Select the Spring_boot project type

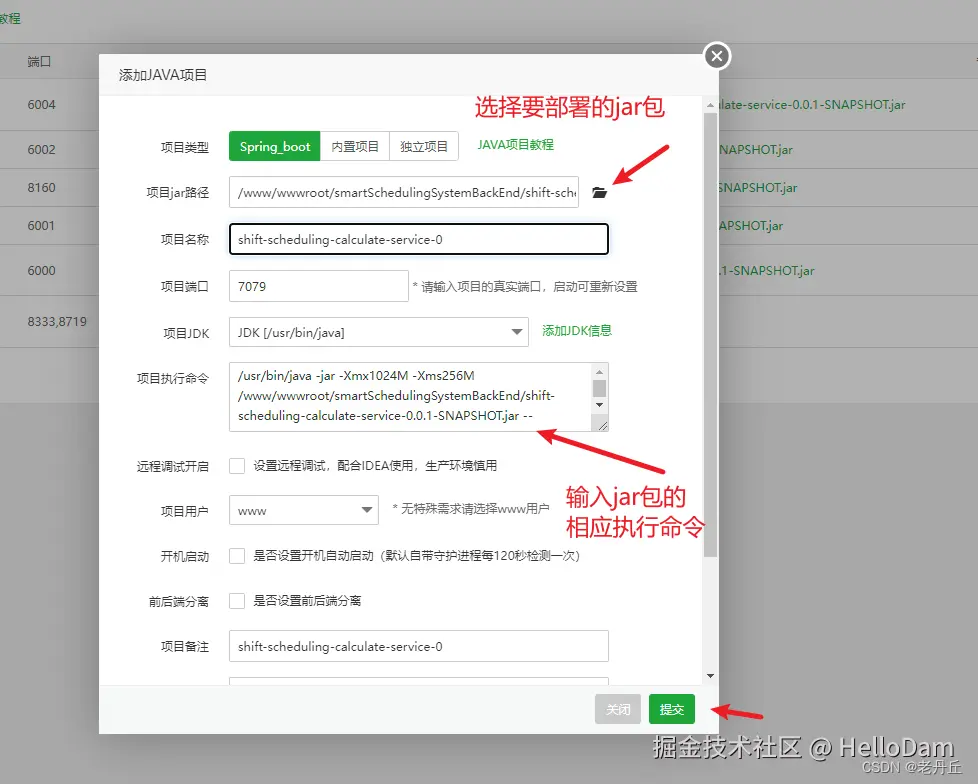(x=273, y=146)
